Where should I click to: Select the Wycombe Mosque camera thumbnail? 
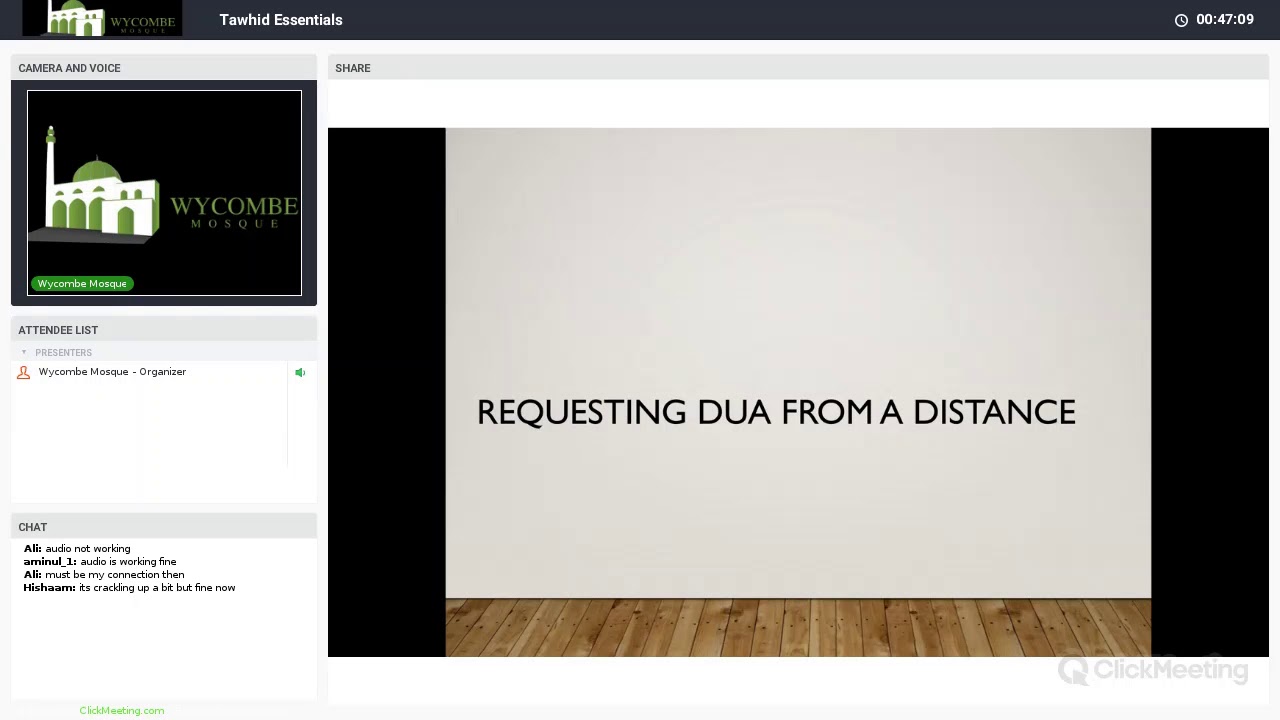click(x=164, y=193)
